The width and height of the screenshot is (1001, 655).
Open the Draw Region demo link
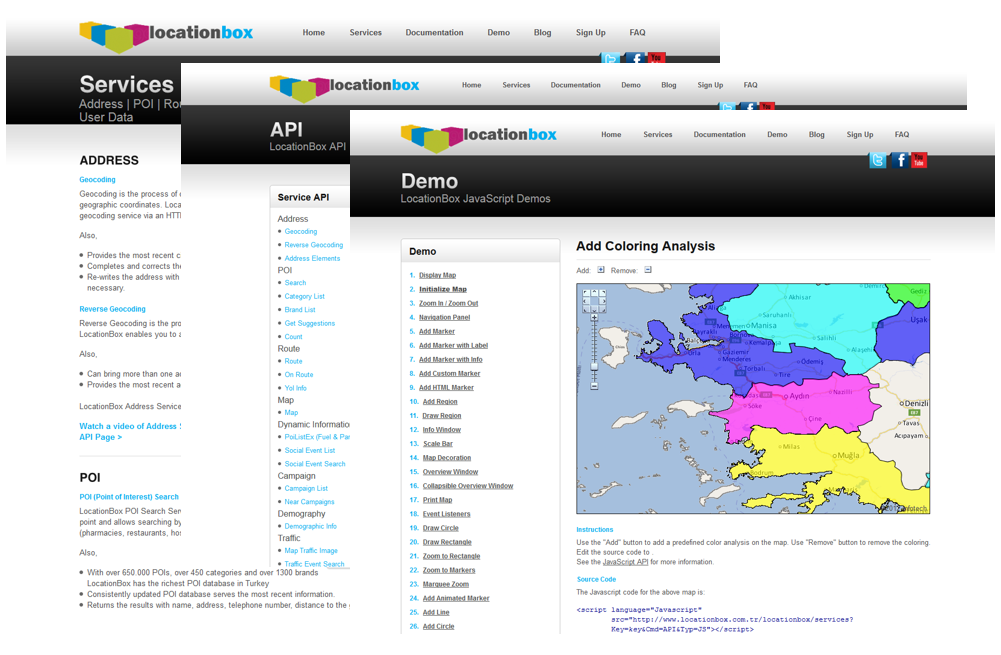click(442, 416)
